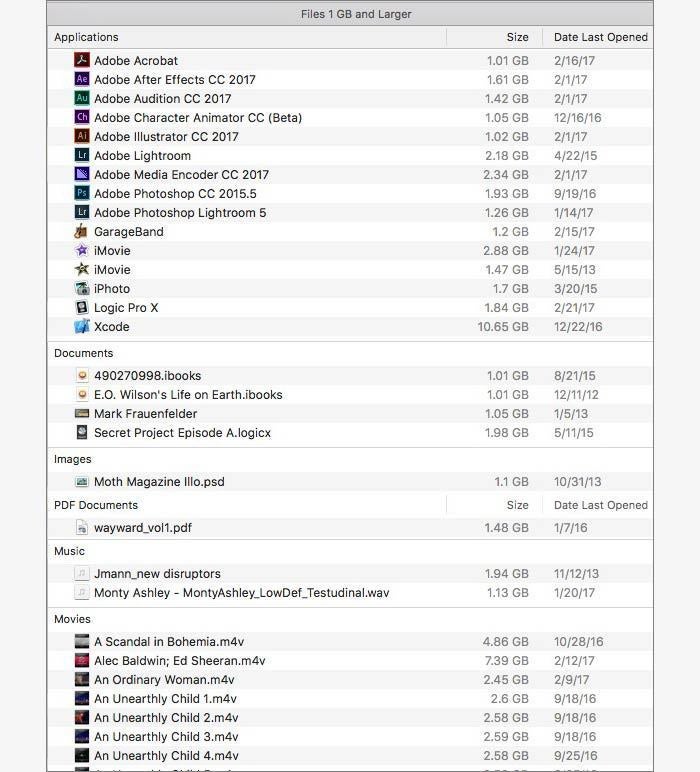Select the Adobe Lightroom icon
Viewport: 700px width, 772px height.
(x=82, y=155)
